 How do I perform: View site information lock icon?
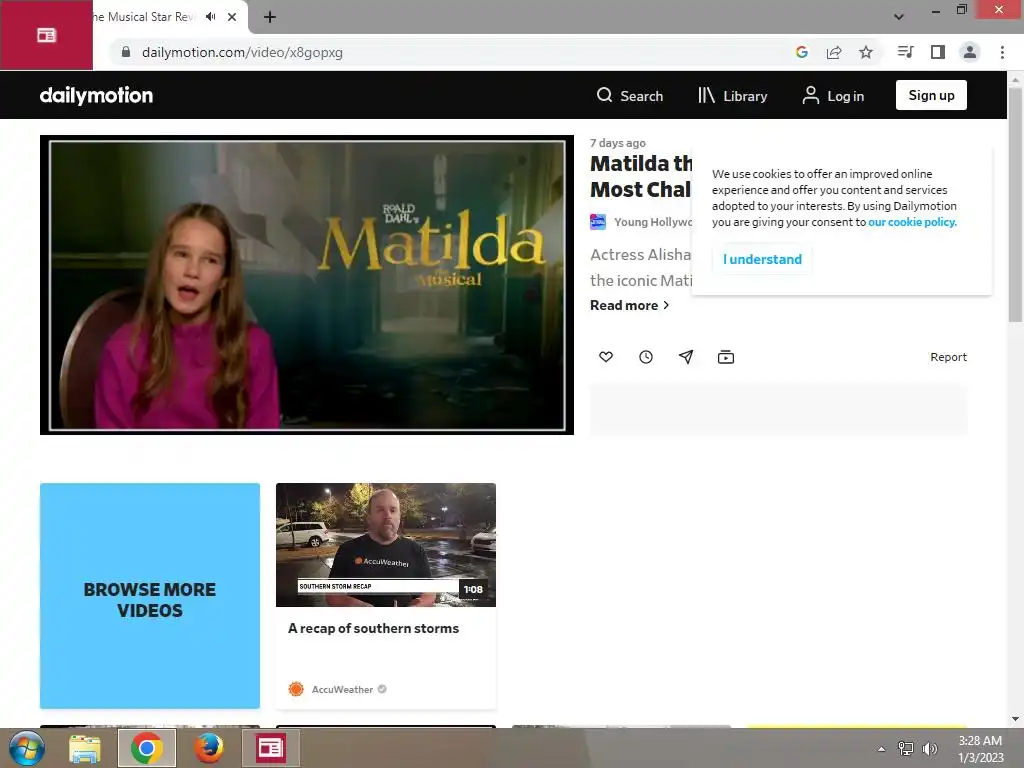click(126, 52)
